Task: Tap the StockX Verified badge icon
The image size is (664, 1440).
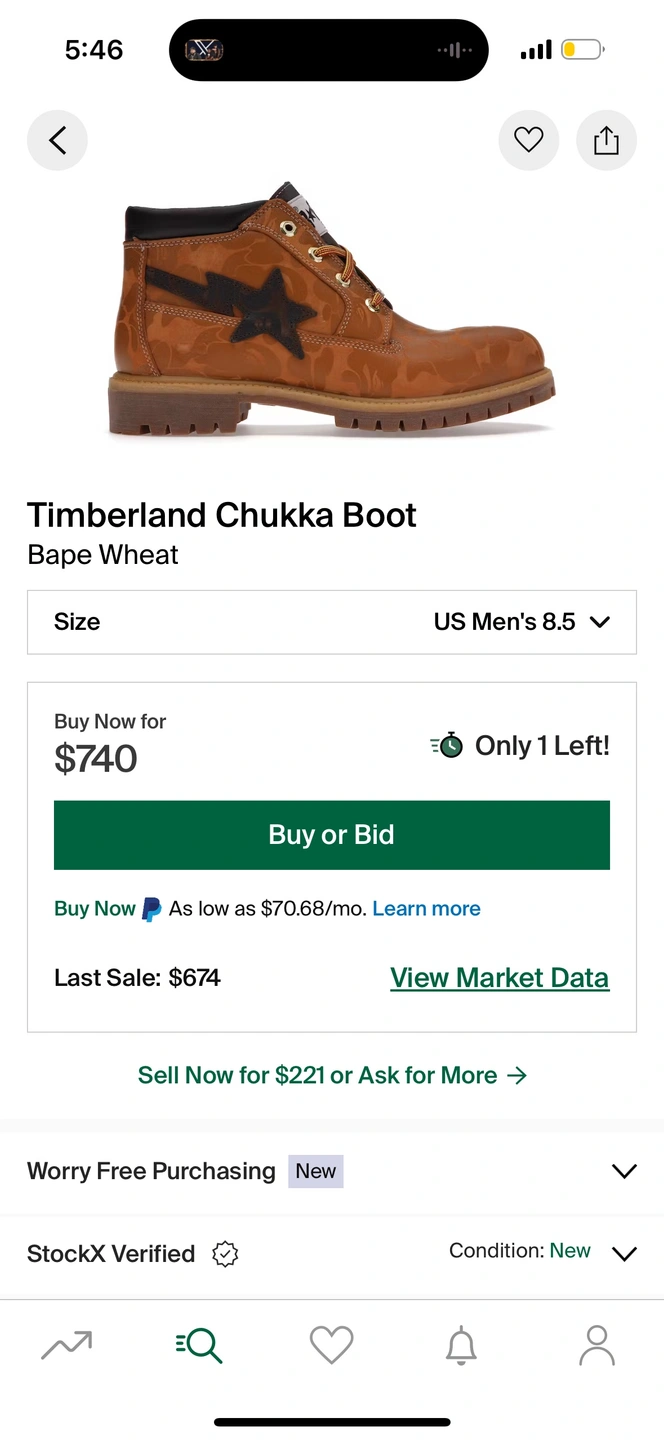Action: point(225,1254)
